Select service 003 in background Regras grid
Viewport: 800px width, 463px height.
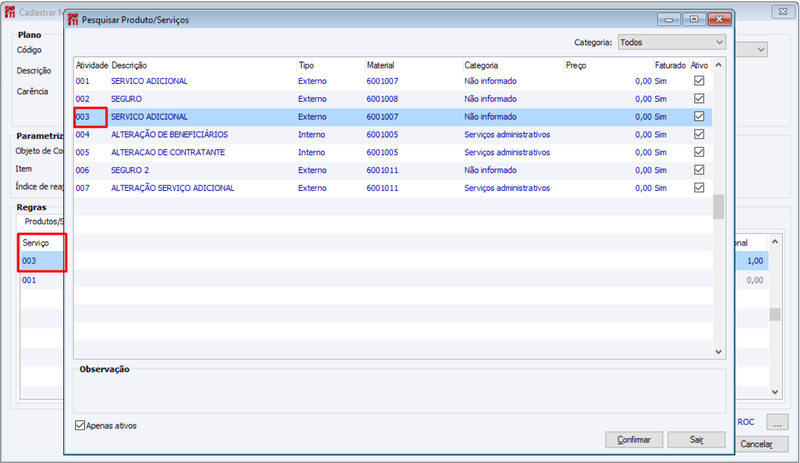(29, 261)
